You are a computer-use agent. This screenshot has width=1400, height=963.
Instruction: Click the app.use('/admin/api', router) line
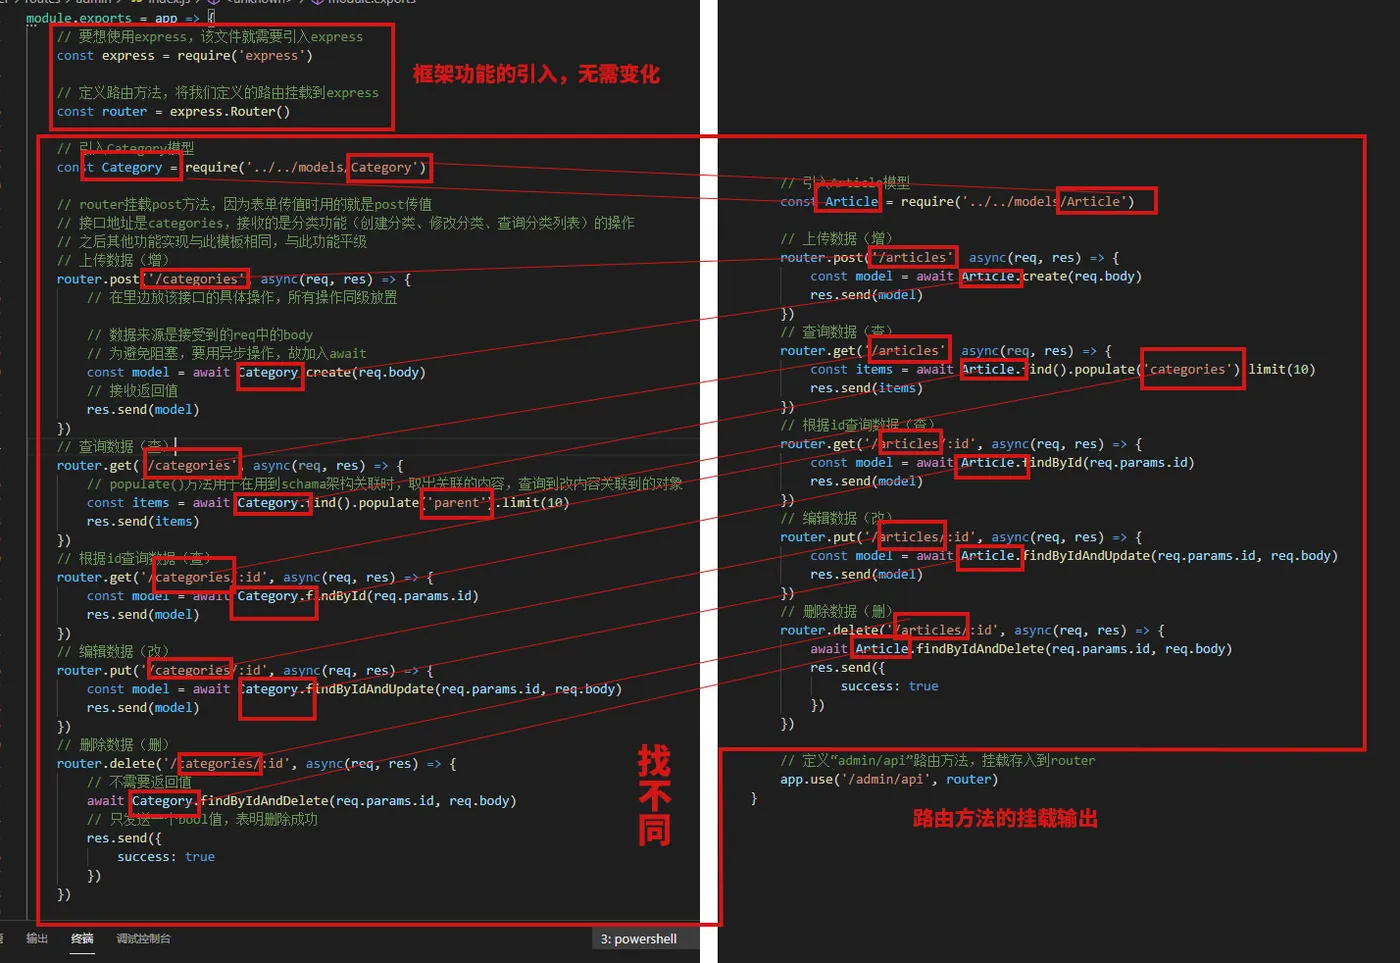click(x=890, y=779)
